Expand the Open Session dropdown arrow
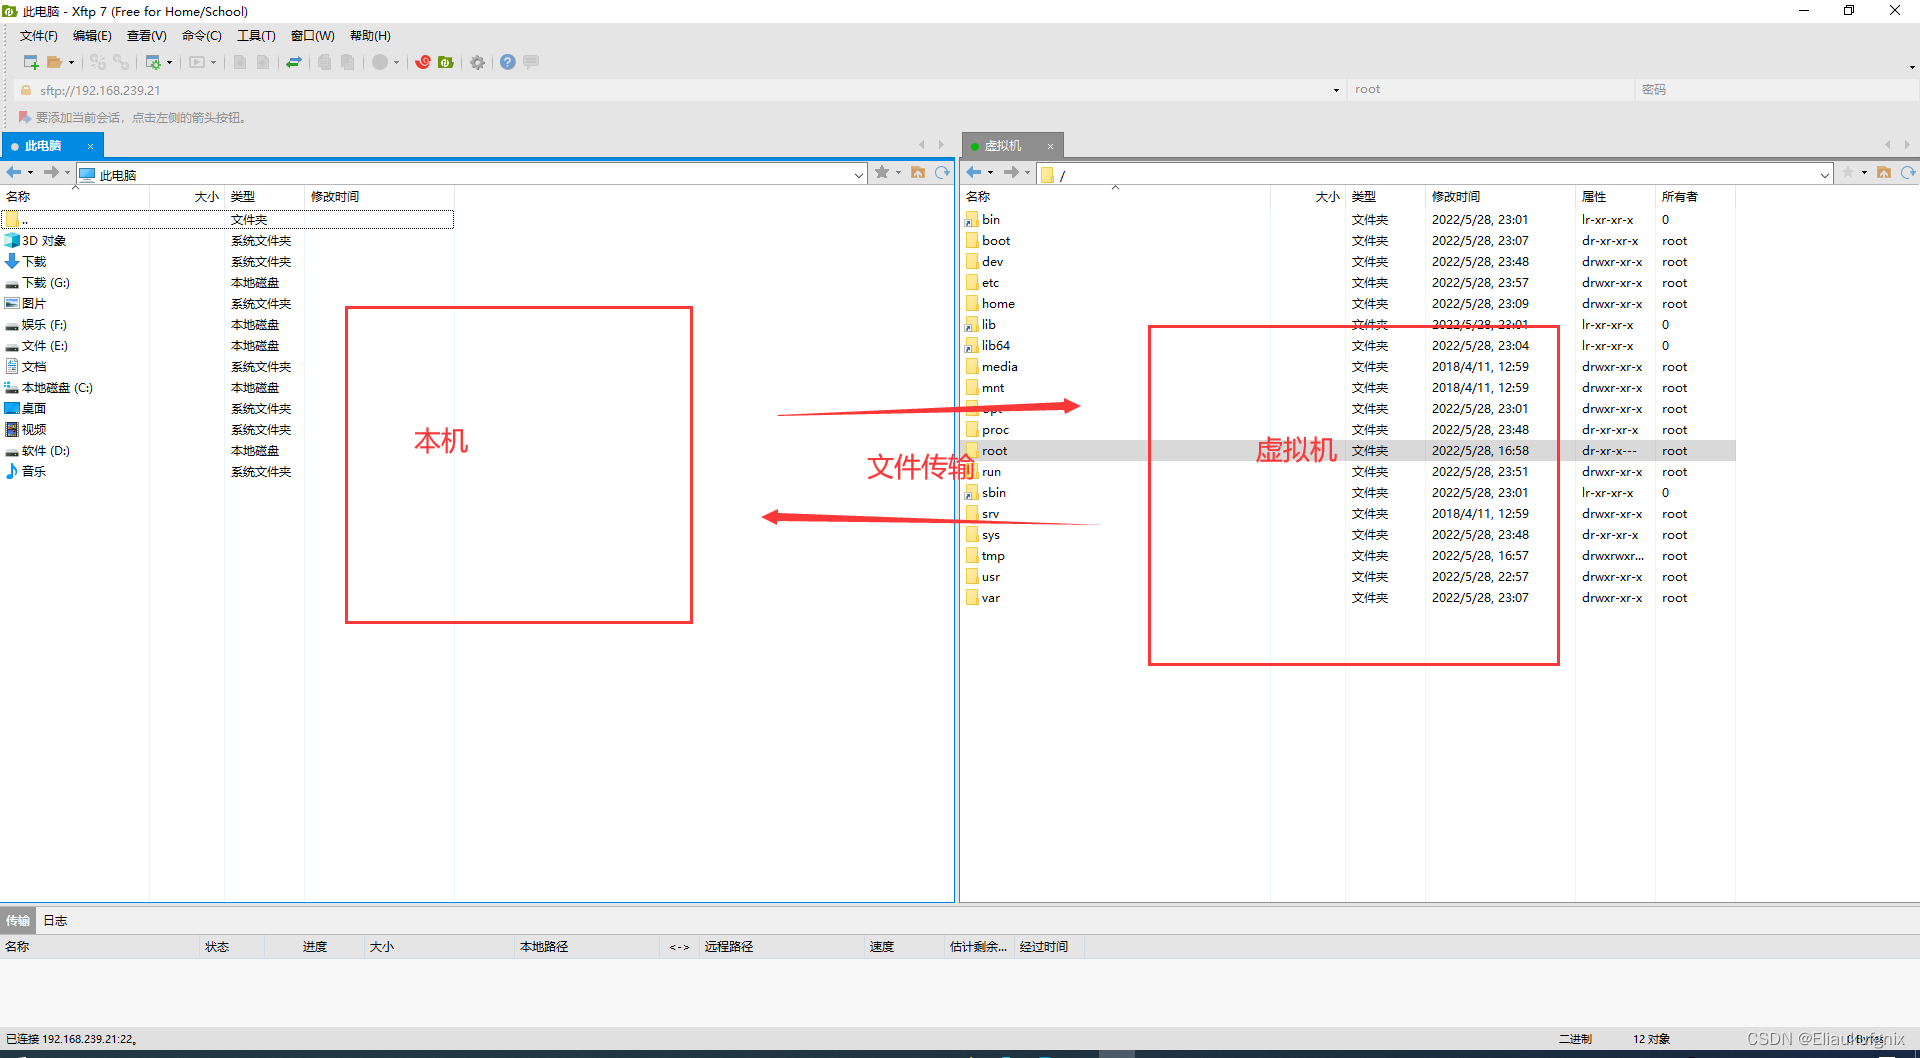Screen dimensions: 1920x1058 71,63
